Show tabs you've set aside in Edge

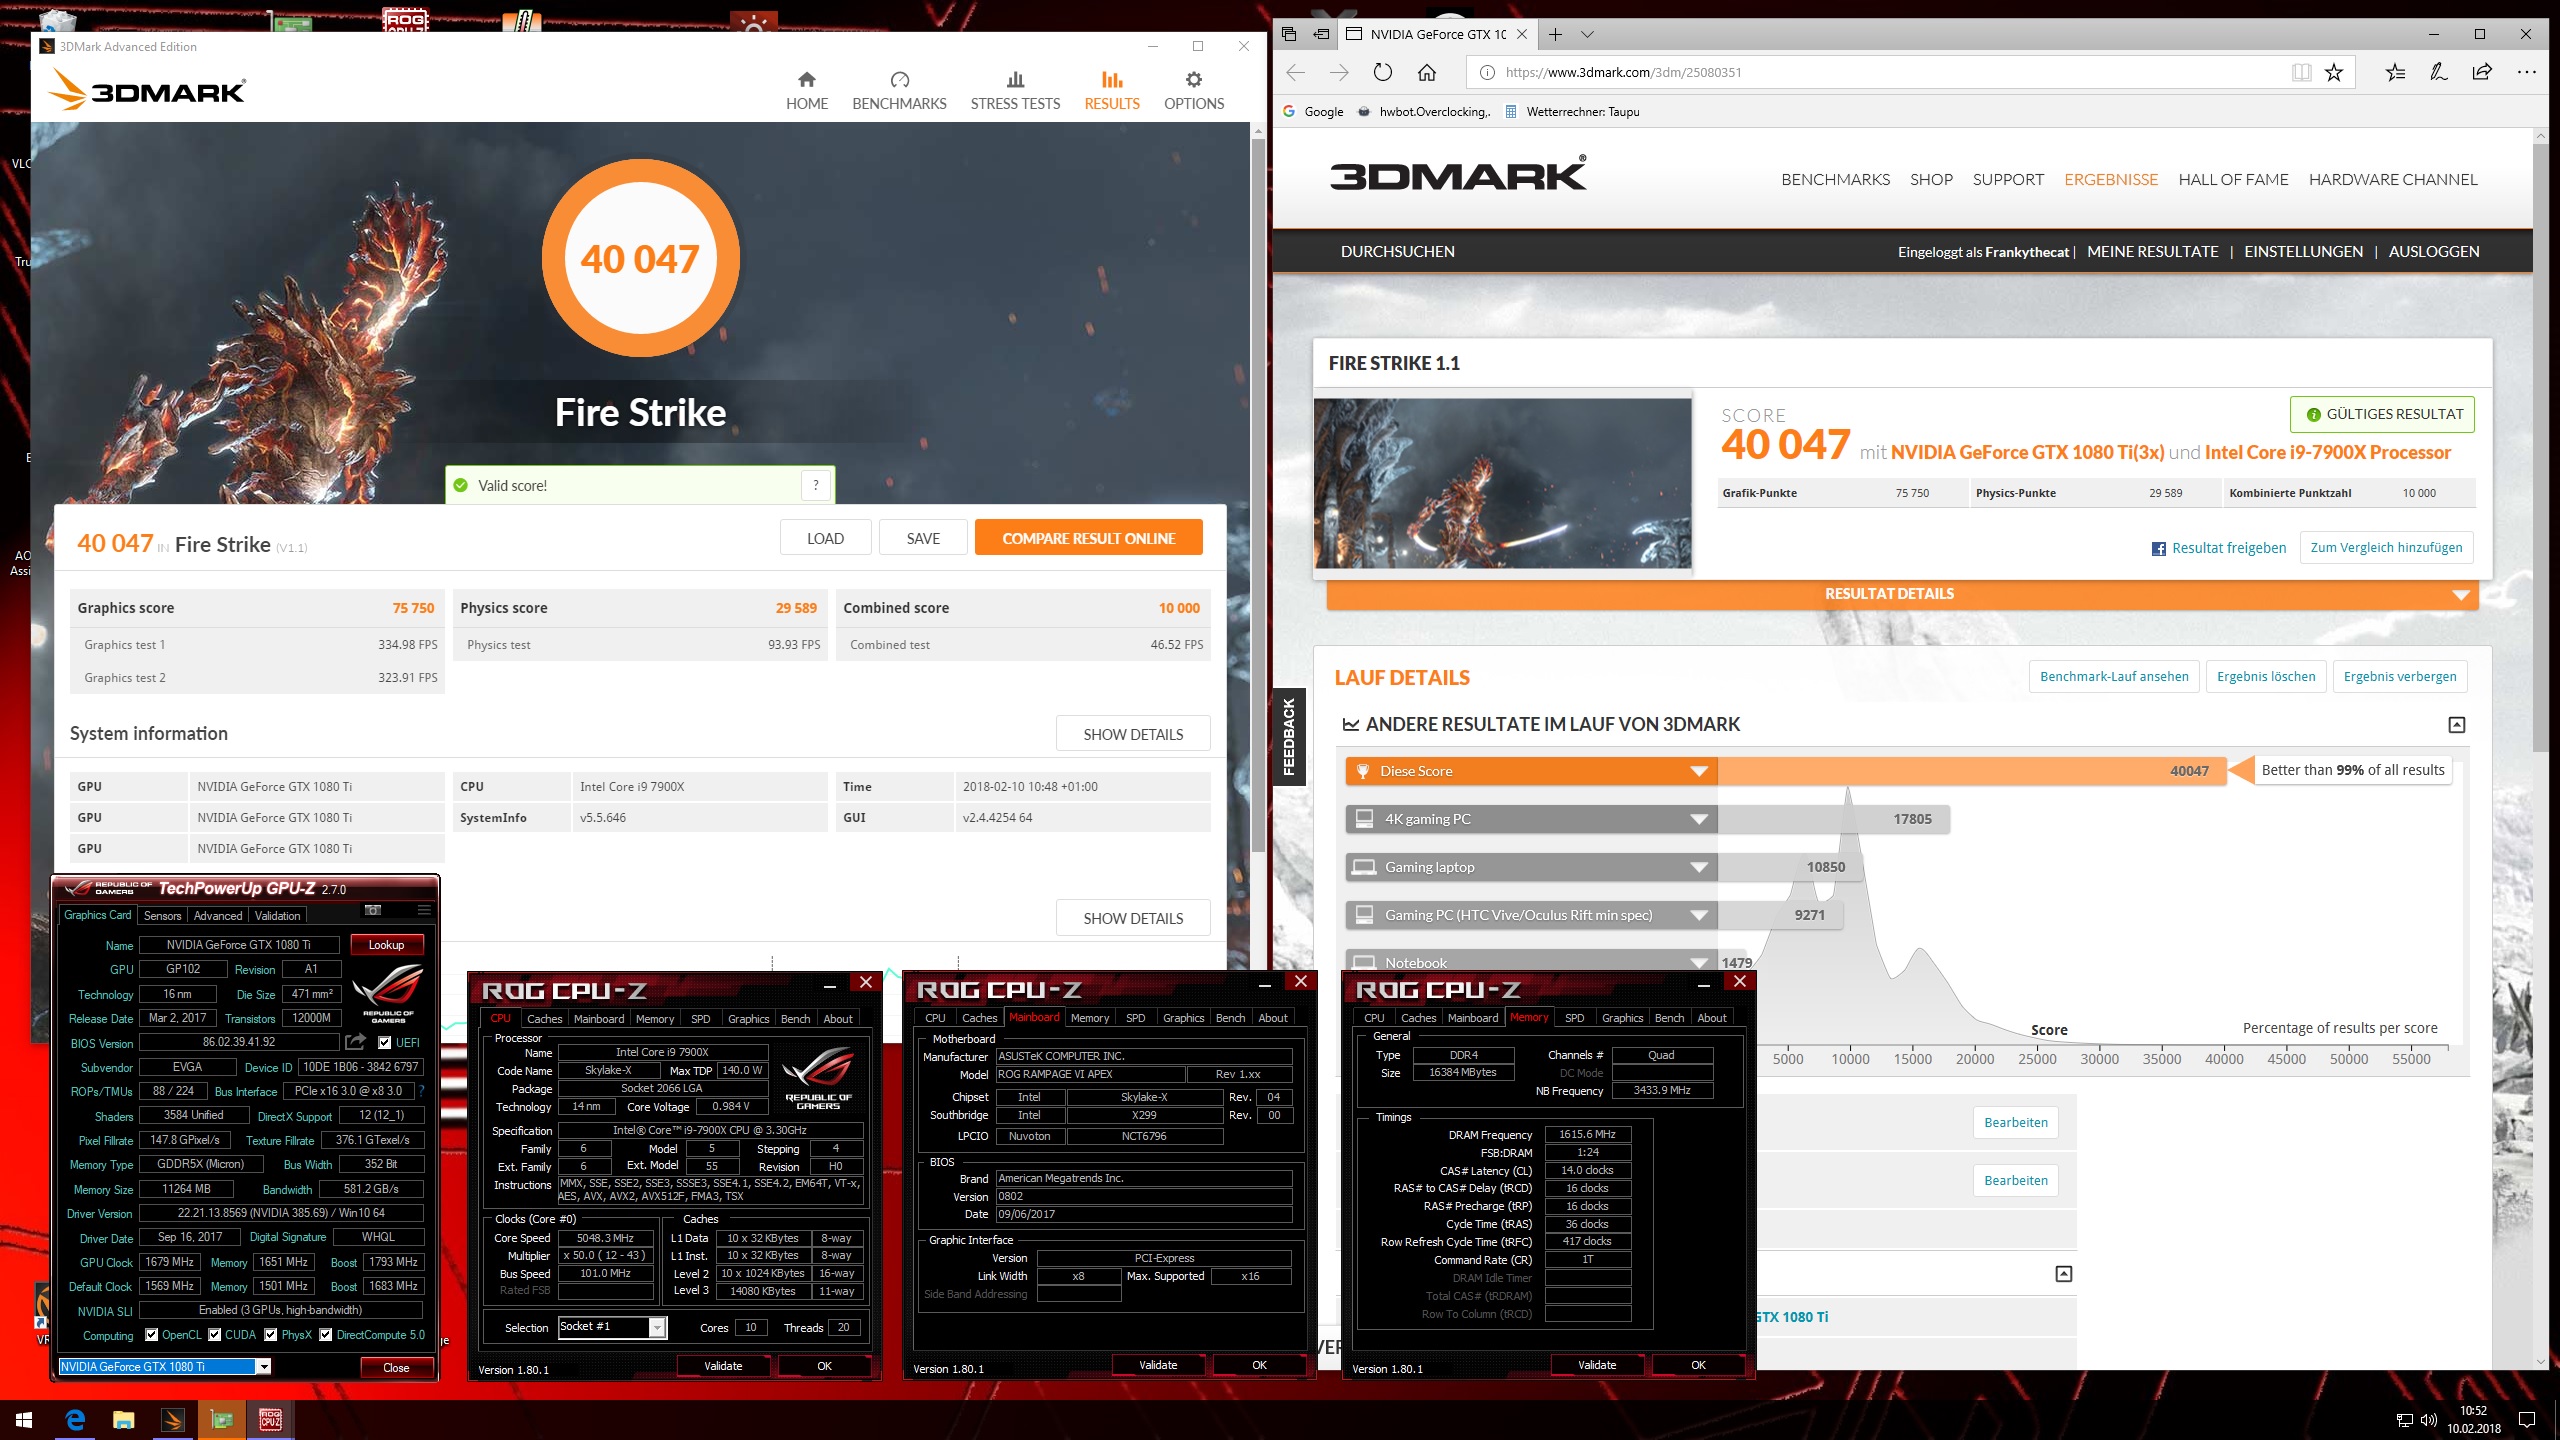coord(1289,34)
